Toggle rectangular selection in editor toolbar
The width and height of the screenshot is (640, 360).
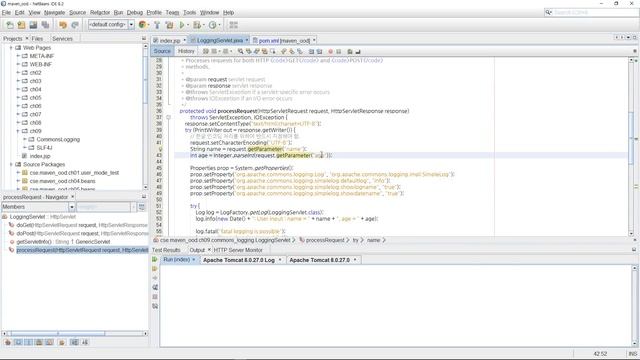pos(273,51)
